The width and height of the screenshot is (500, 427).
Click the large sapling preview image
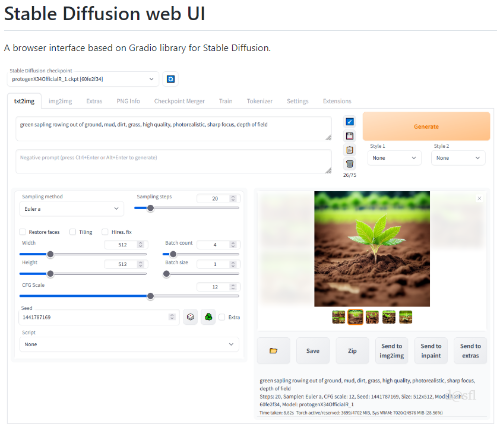(372, 249)
